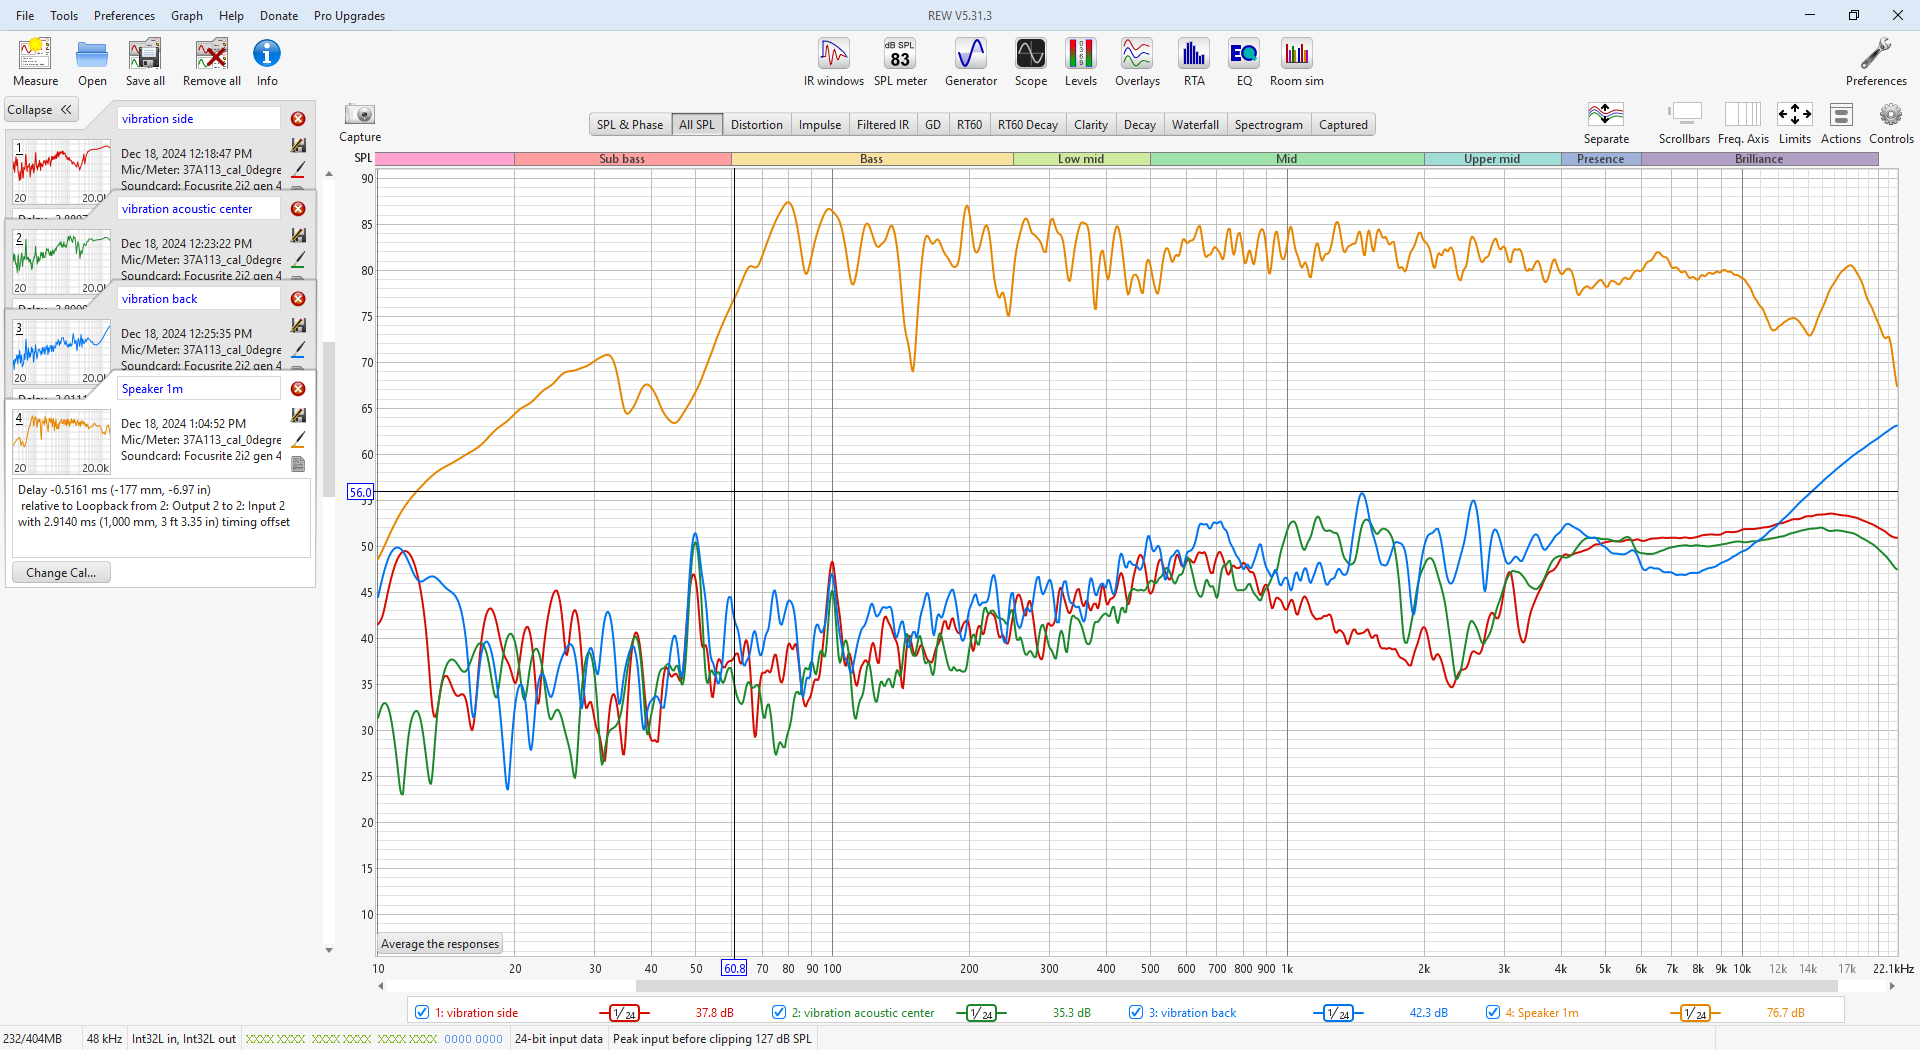Select the vibration side measurement thumbnail
Screen dimensions: 1920x1050
click(61, 172)
